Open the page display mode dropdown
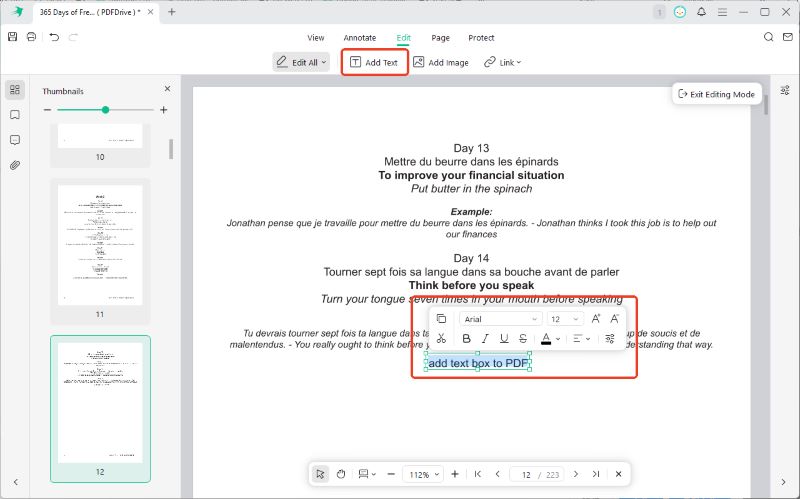The image size is (800, 499). 367,474
